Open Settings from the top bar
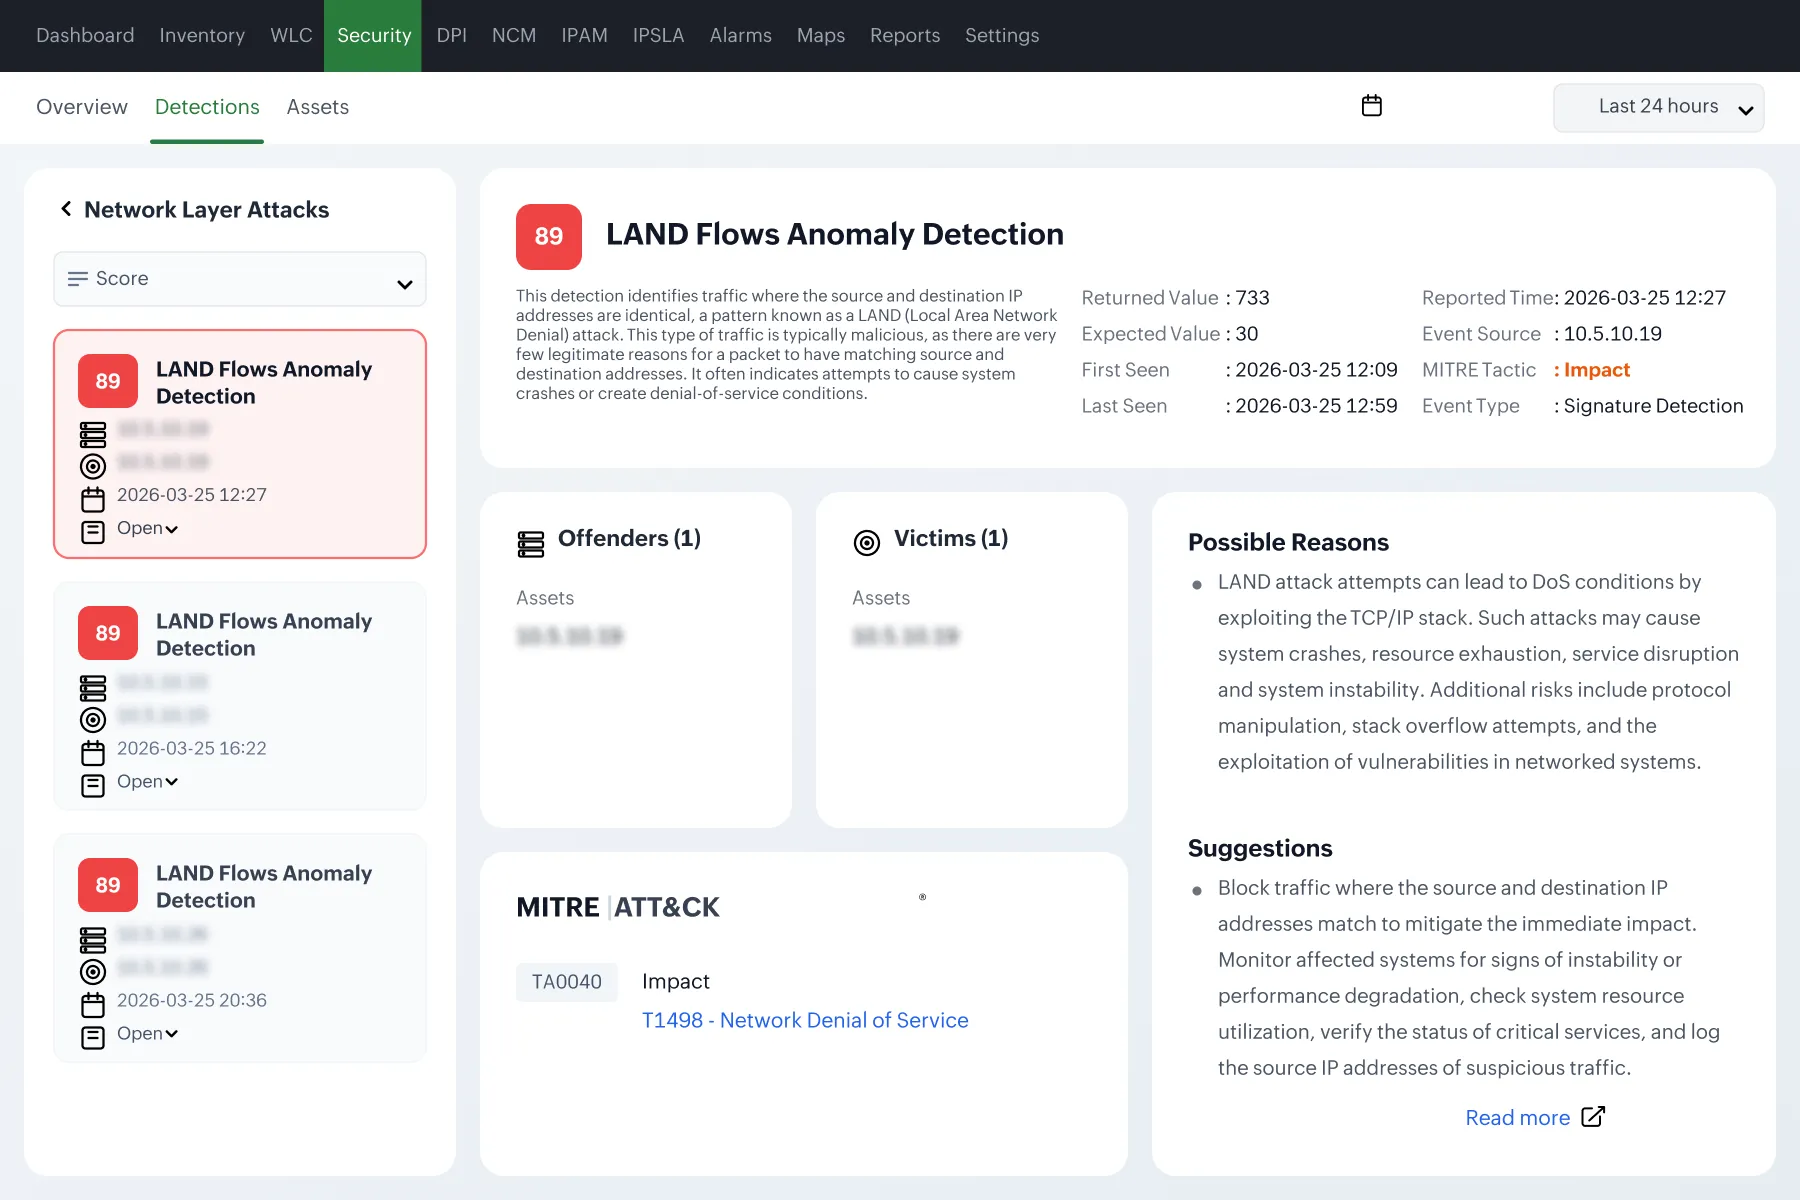The image size is (1800, 1200). click(1002, 36)
